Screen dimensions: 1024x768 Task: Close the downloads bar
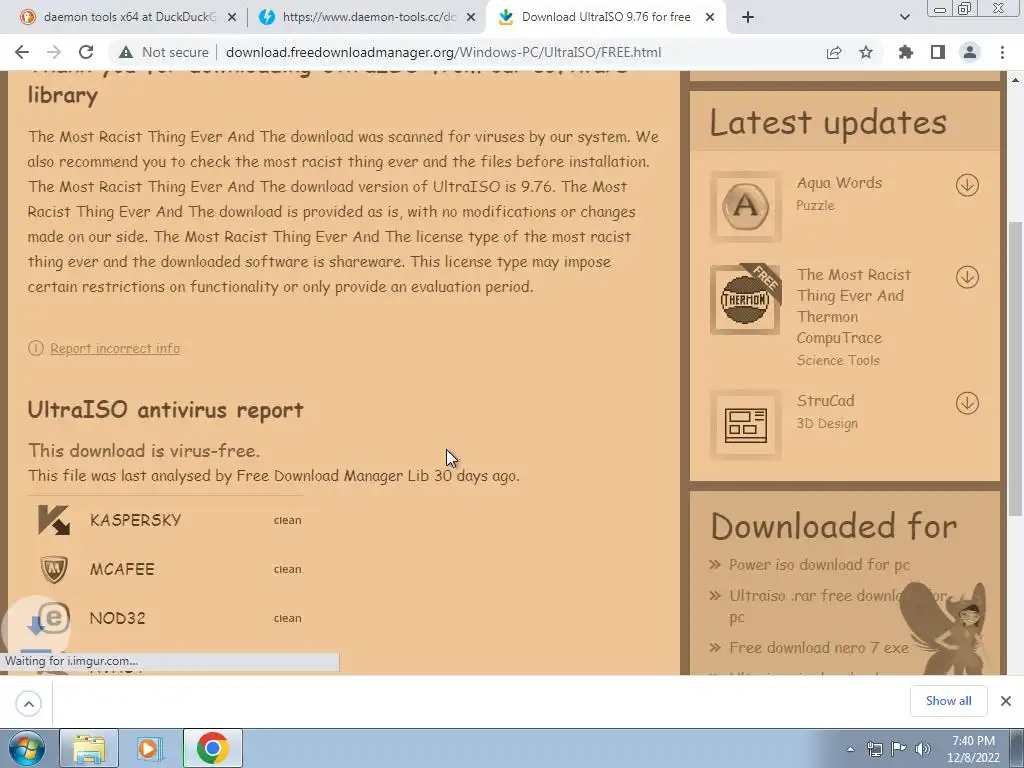1006,701
